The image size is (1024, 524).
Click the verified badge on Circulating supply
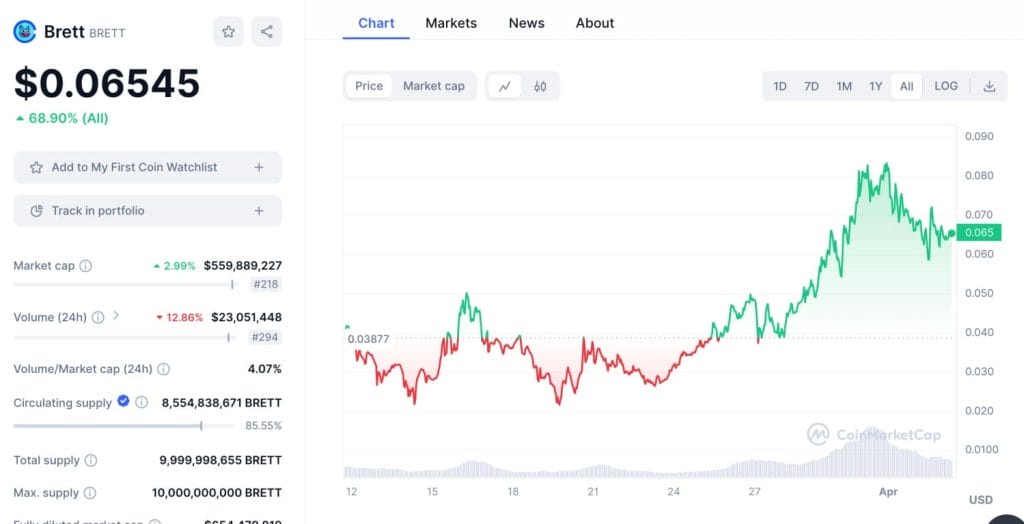pyautogui.click(x=123, y=401)
